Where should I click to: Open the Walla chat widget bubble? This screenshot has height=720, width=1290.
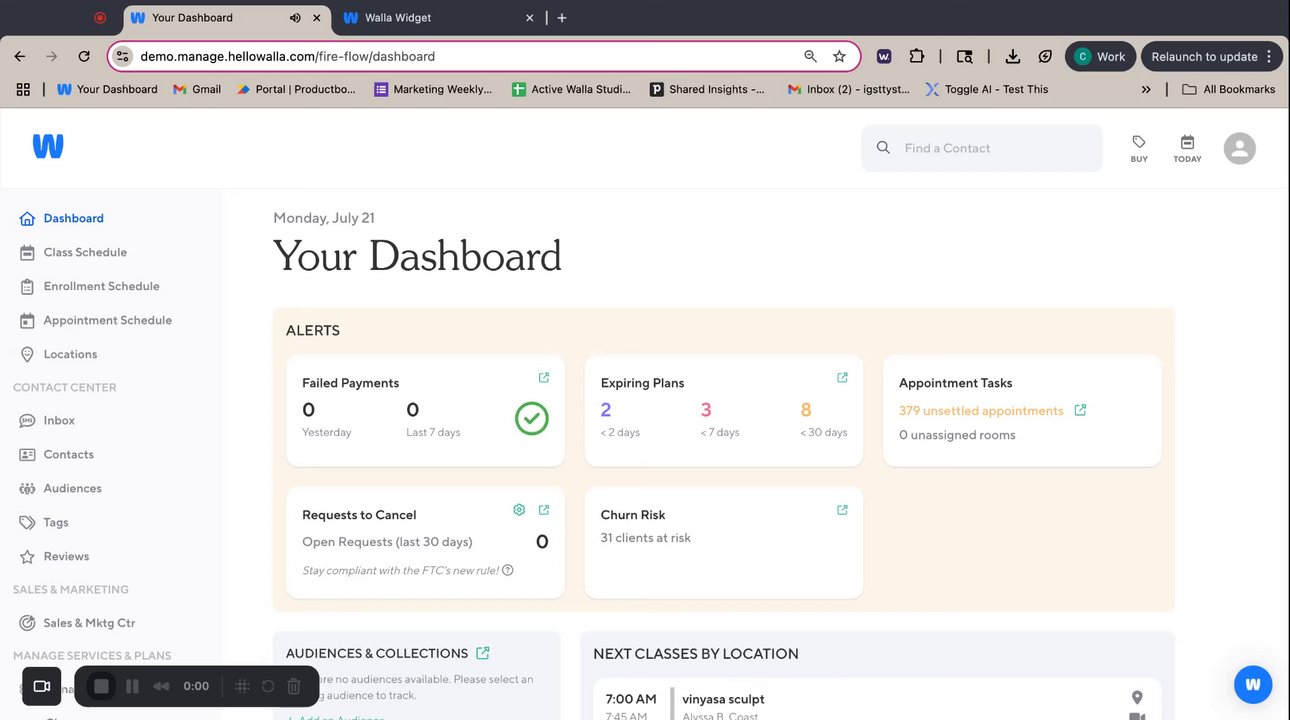(1253, 685)
